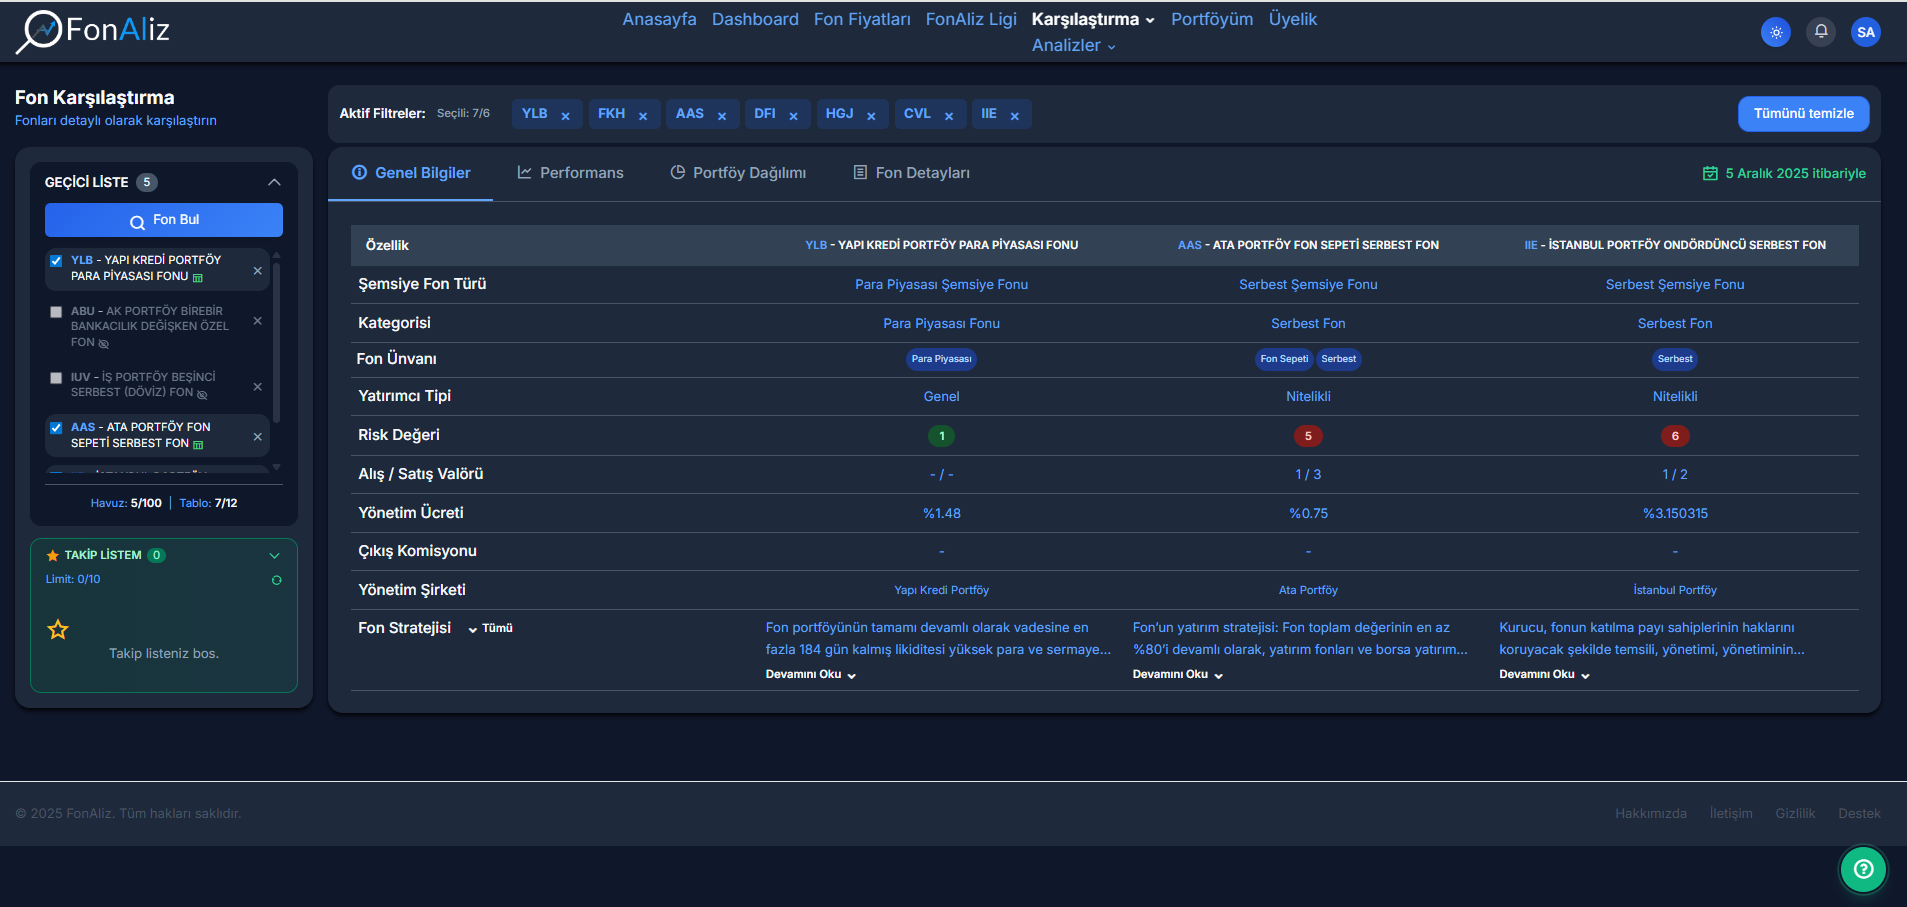1907x907 pixels.
Task: Check the ABU Ak Portföy fund checkbox
Action: [56, 312]
